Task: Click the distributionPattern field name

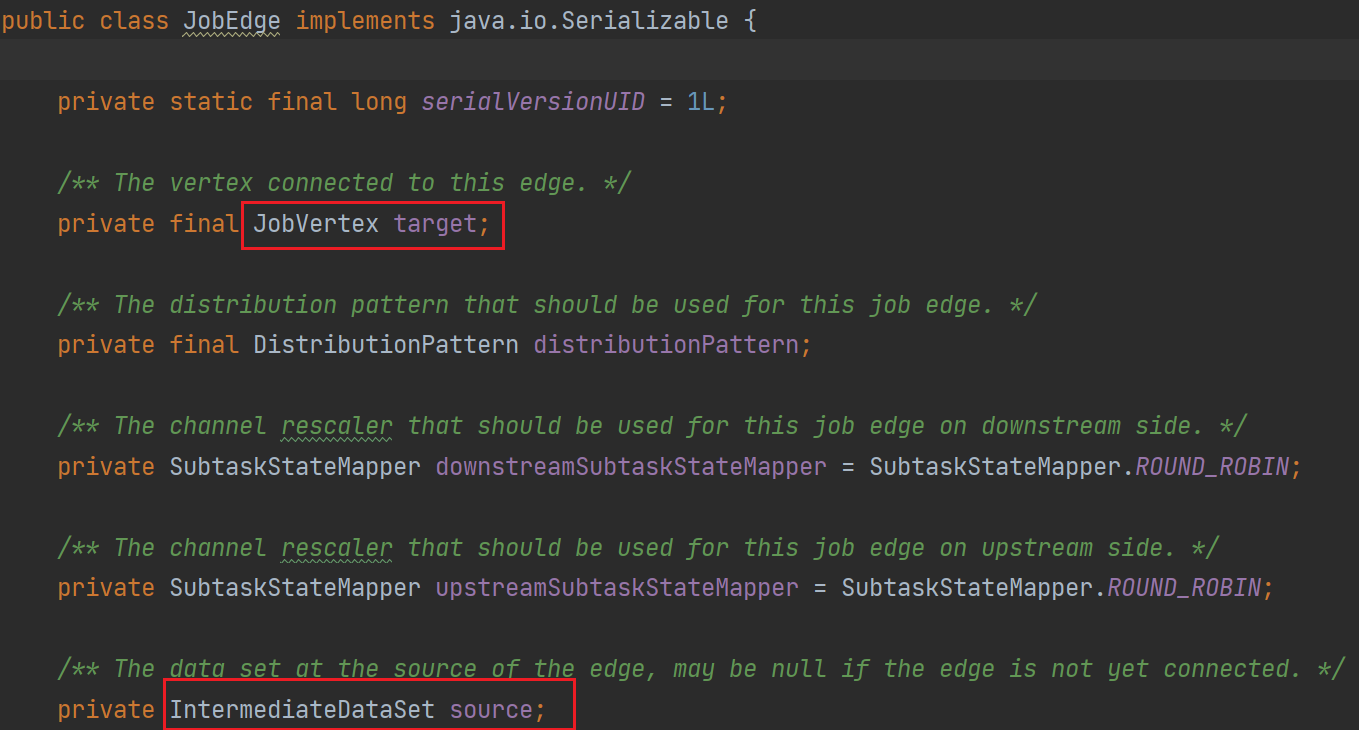Action: click(666, 345)
